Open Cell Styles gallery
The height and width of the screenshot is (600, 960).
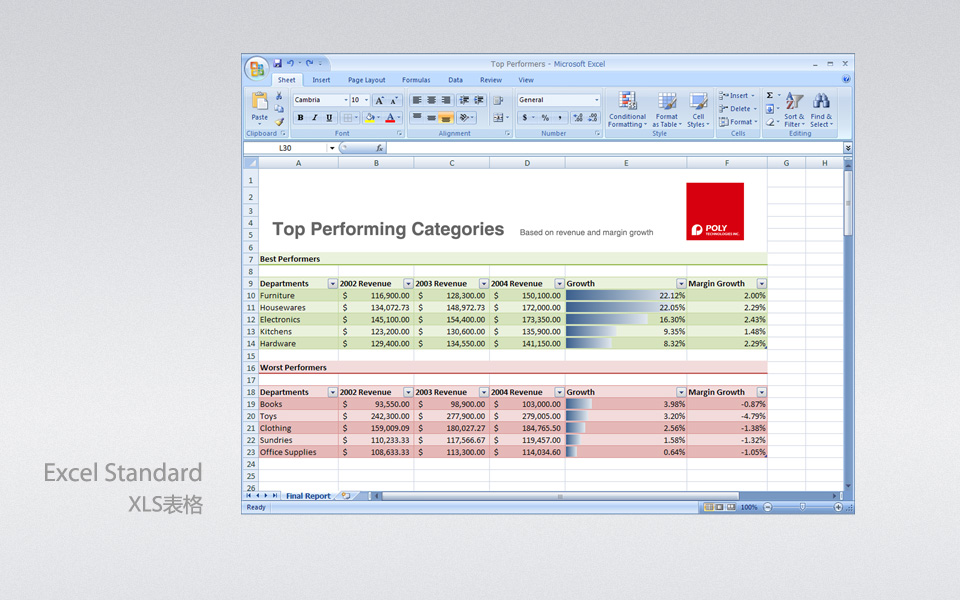pyautogui.click(x=698, y=110)
